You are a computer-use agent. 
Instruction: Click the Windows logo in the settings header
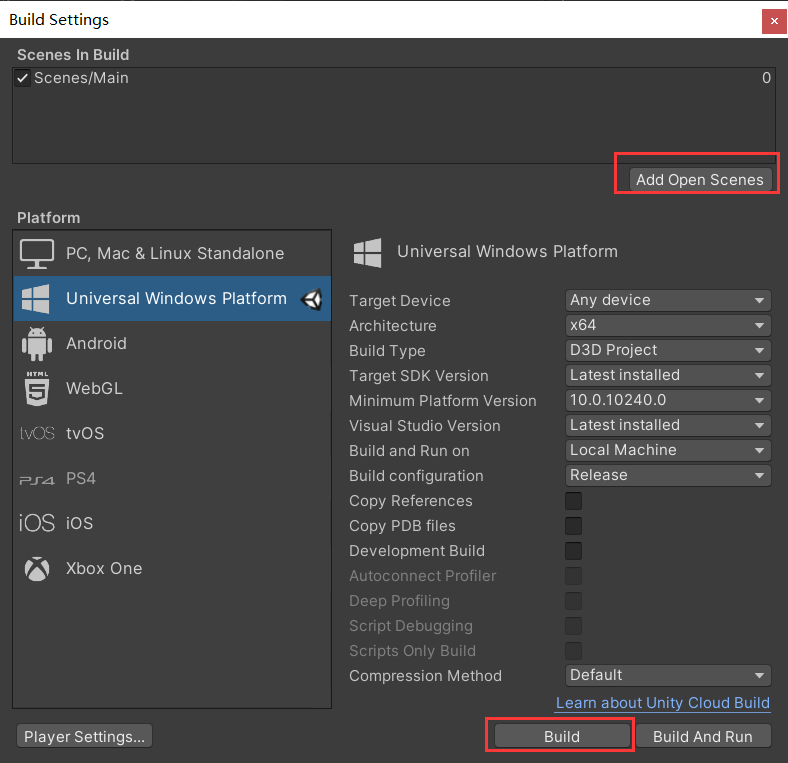[367, 253]
